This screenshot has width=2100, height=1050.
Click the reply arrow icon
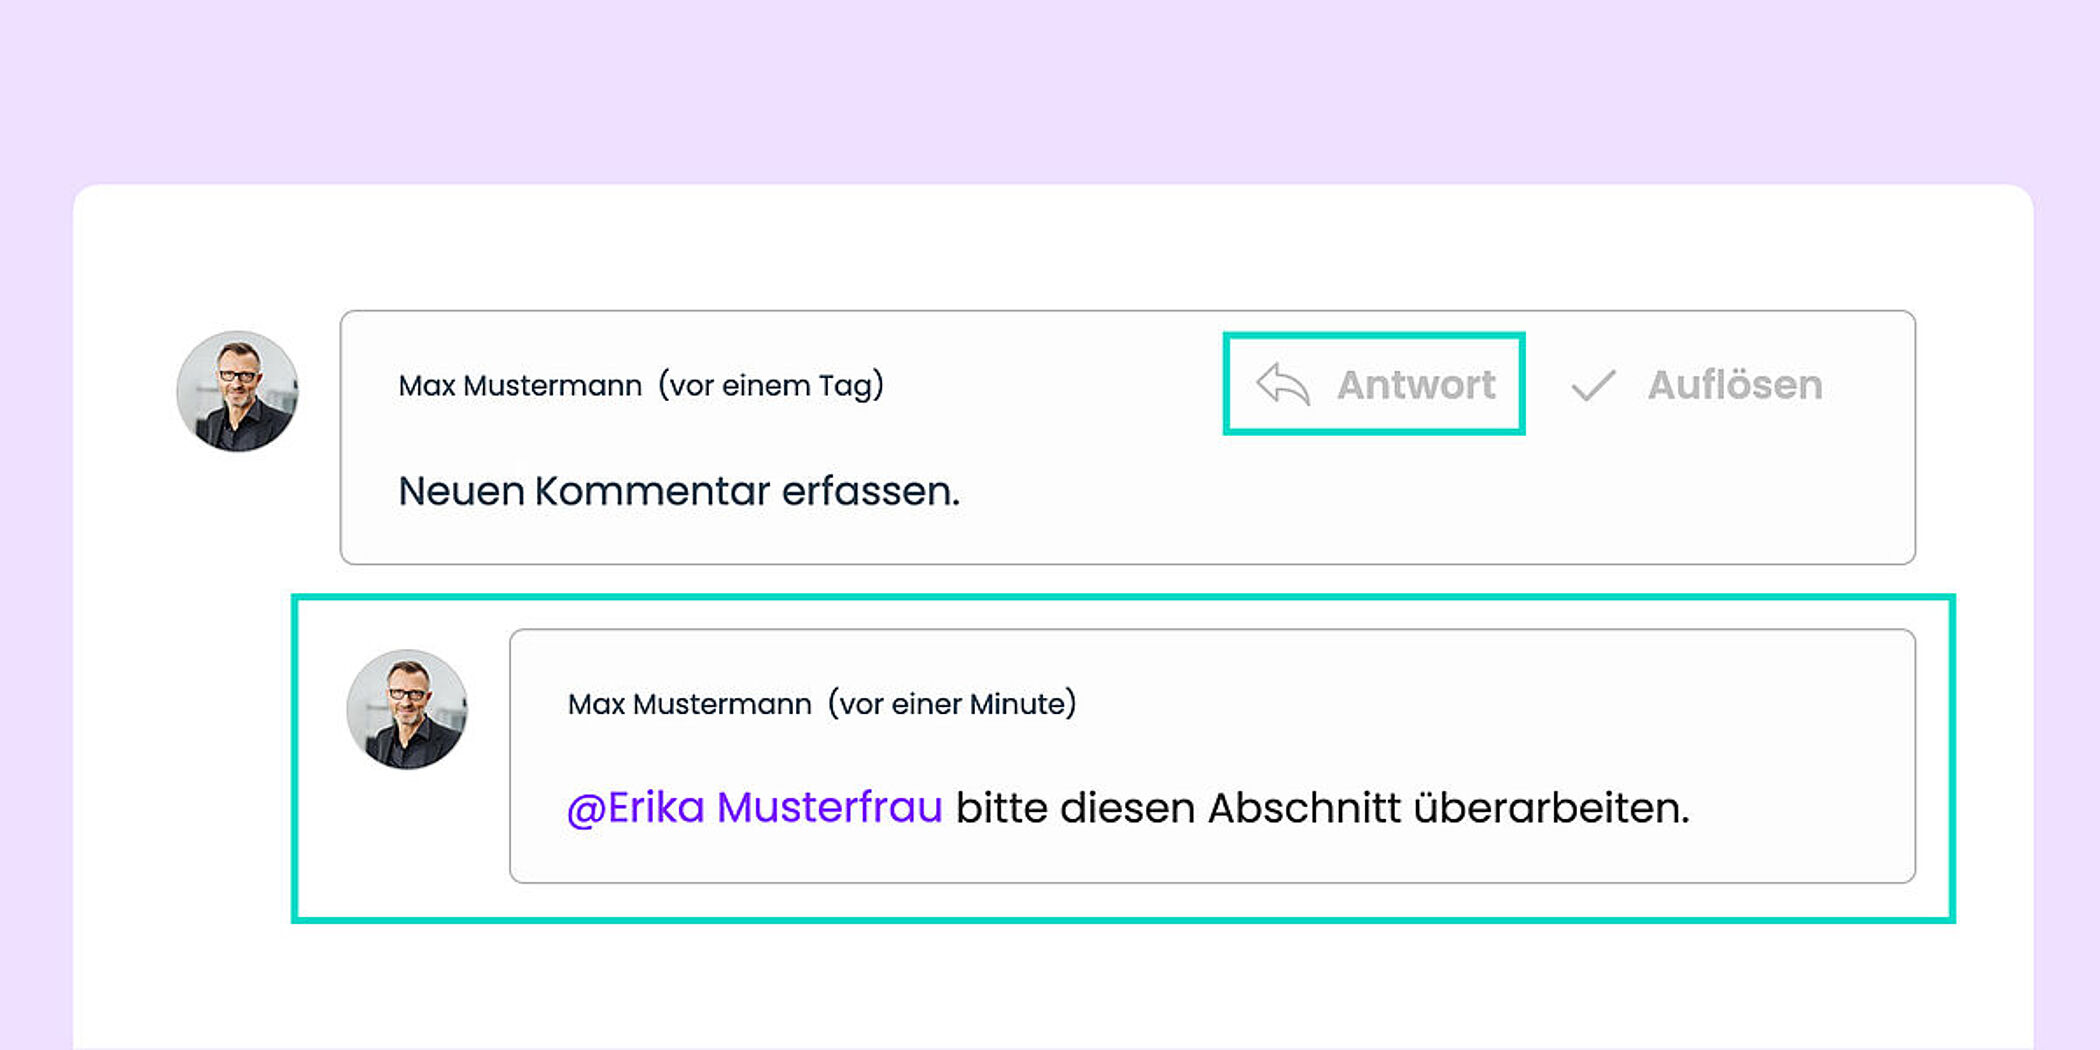click(x=1283, y=385)
